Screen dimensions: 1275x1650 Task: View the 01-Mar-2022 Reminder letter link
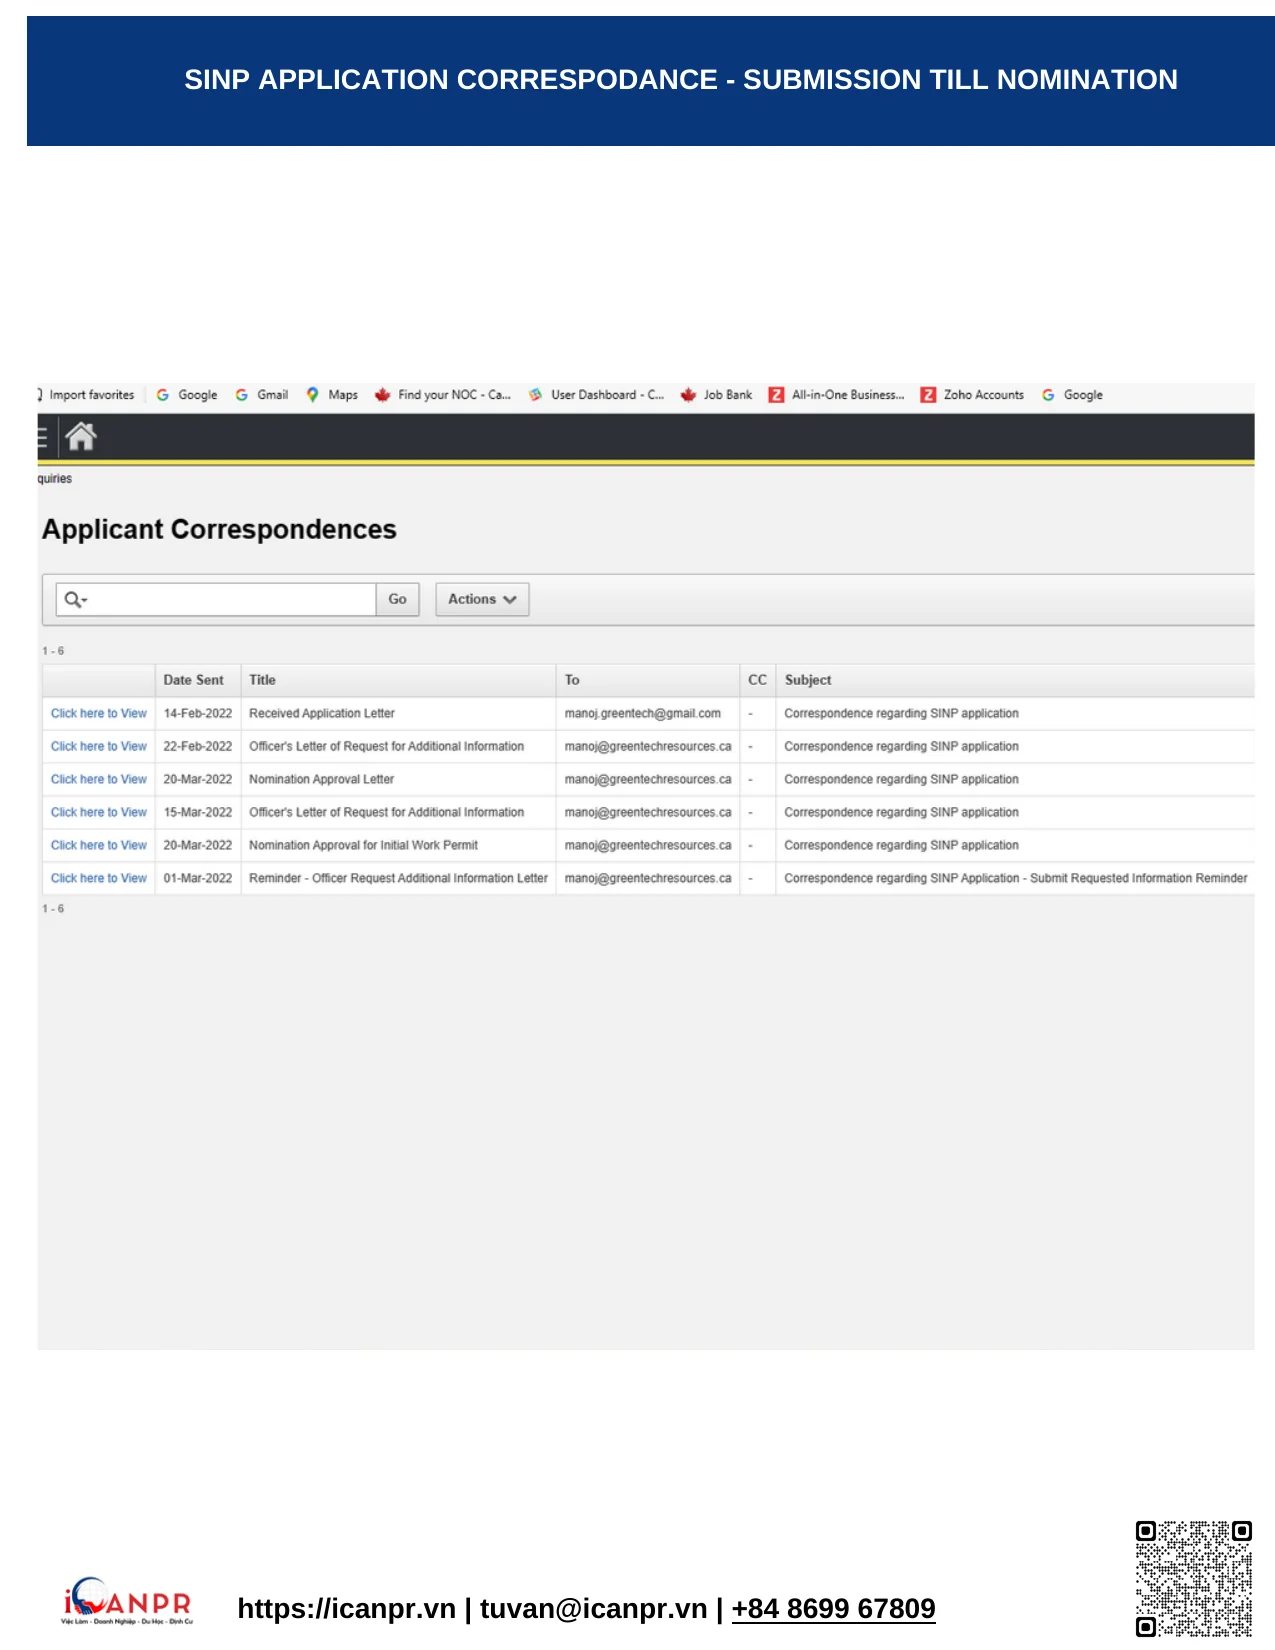click(98, 879)
